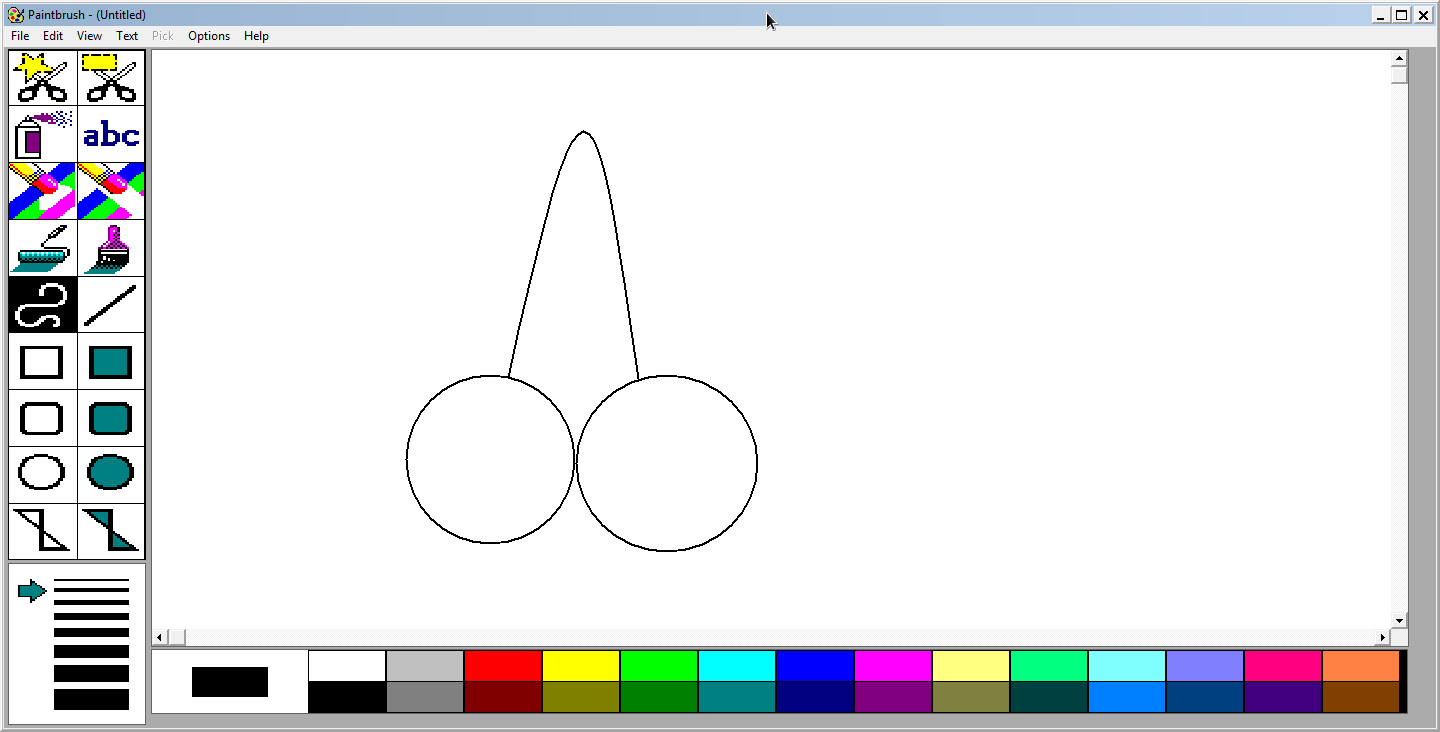
Task: Select the rectangular Pick cutout tool
Action: coord(111,78)
